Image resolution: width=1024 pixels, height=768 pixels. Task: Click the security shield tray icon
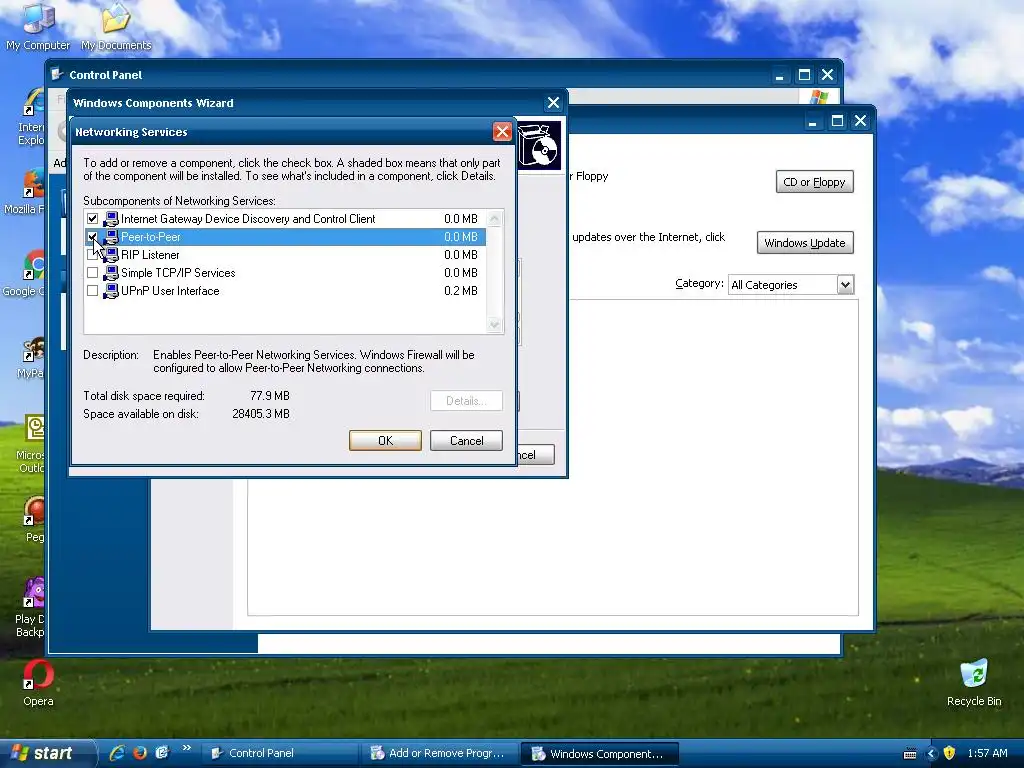coord(949,753)
